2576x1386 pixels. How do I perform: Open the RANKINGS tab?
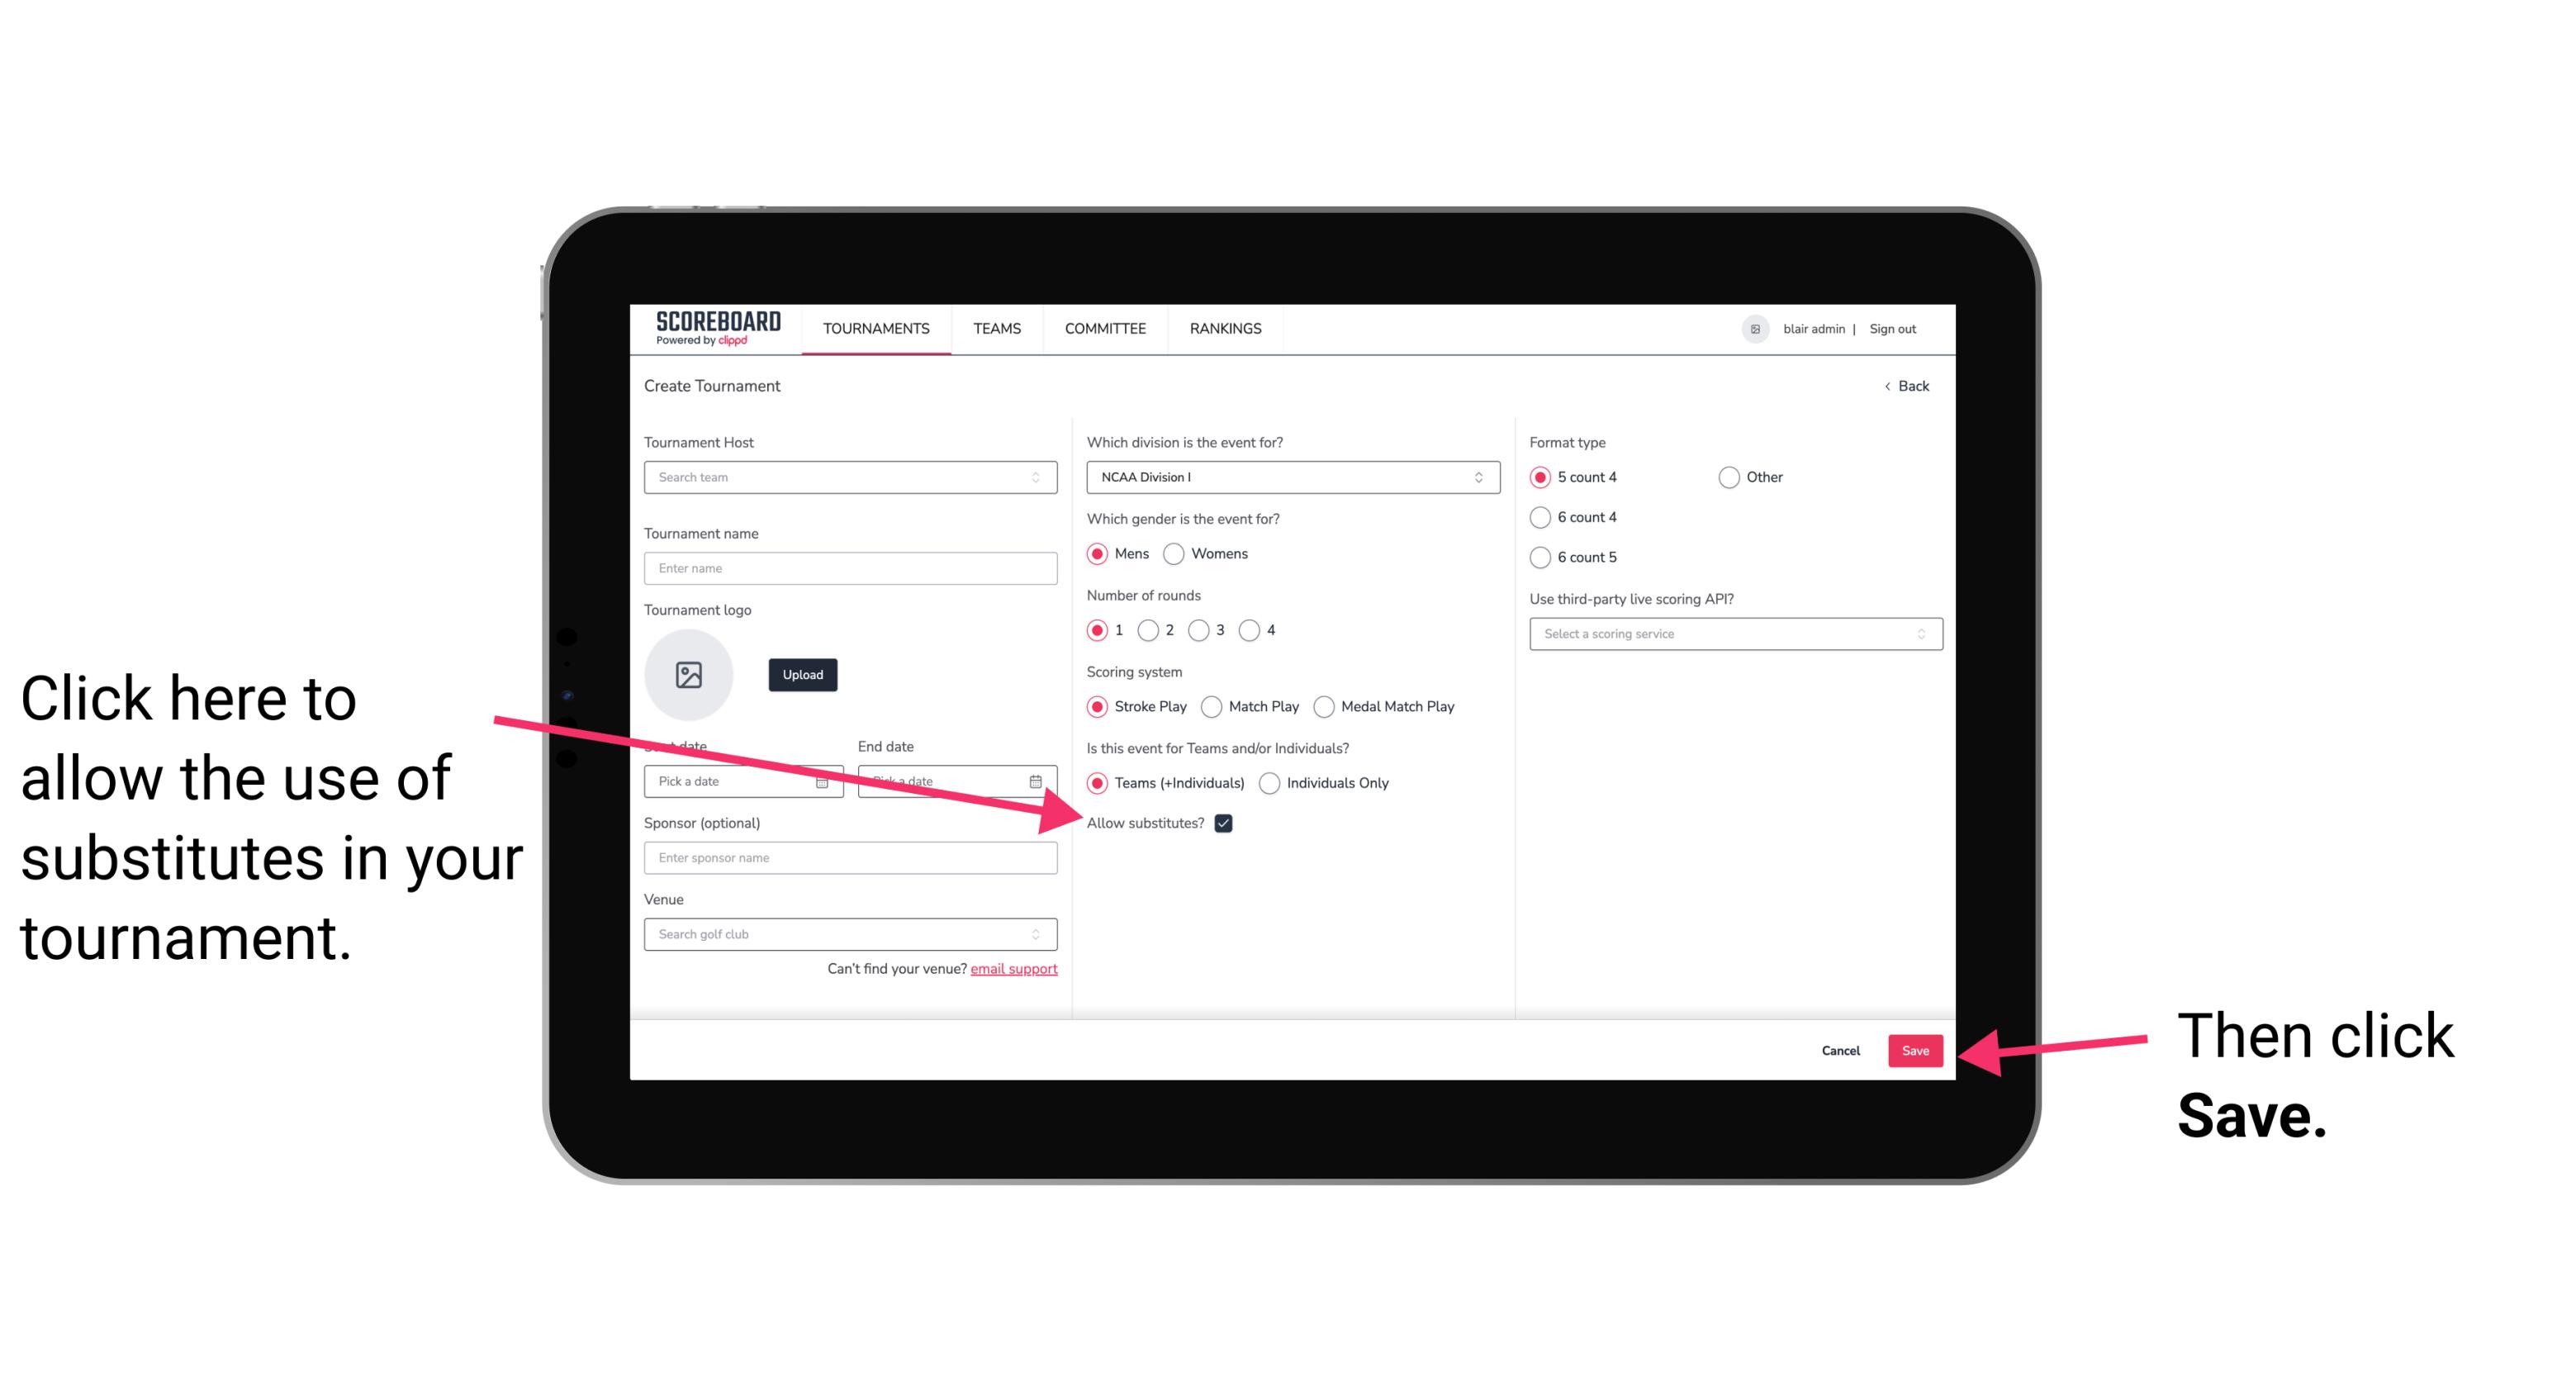pyautogui.click(x=1225, y=328)
